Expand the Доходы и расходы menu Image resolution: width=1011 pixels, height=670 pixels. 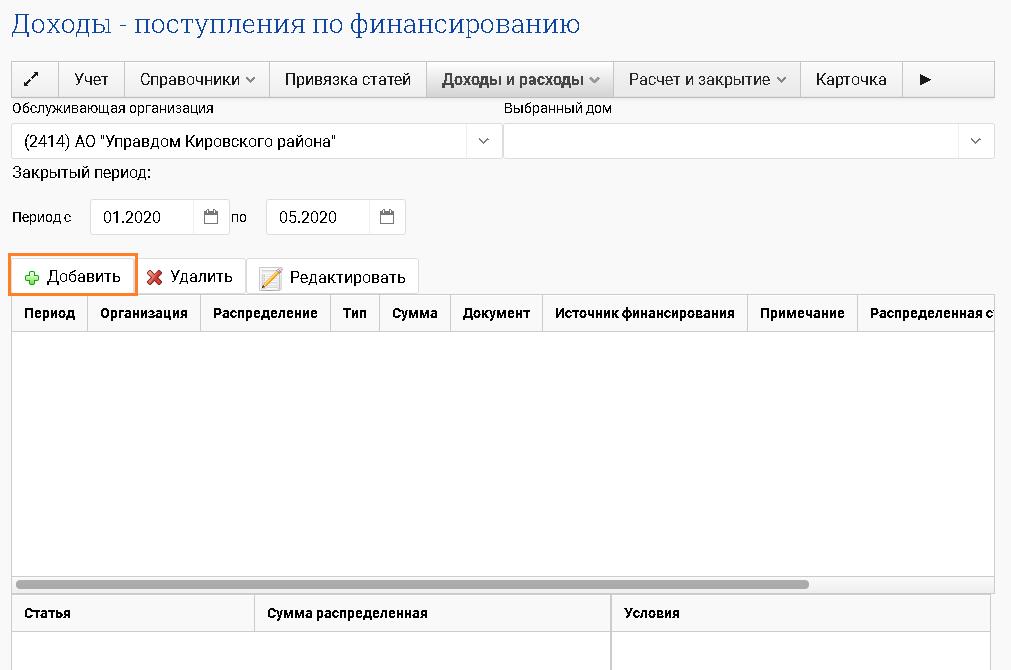(520, 80)
